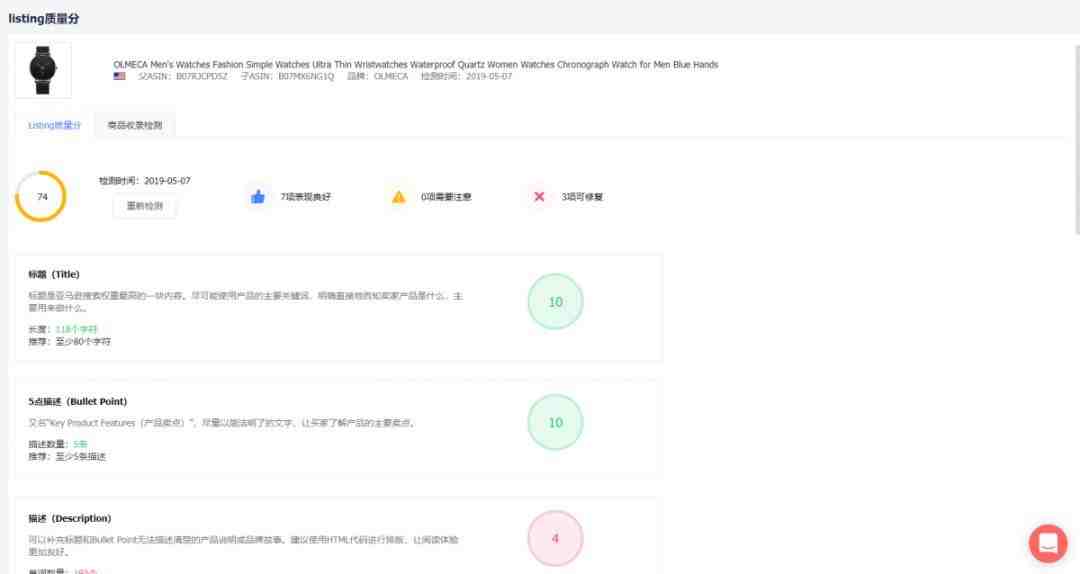The image size is (1080, 574).
Task: Click the 5点描述 (Bullet Point) heading
Action: [78, 402]
